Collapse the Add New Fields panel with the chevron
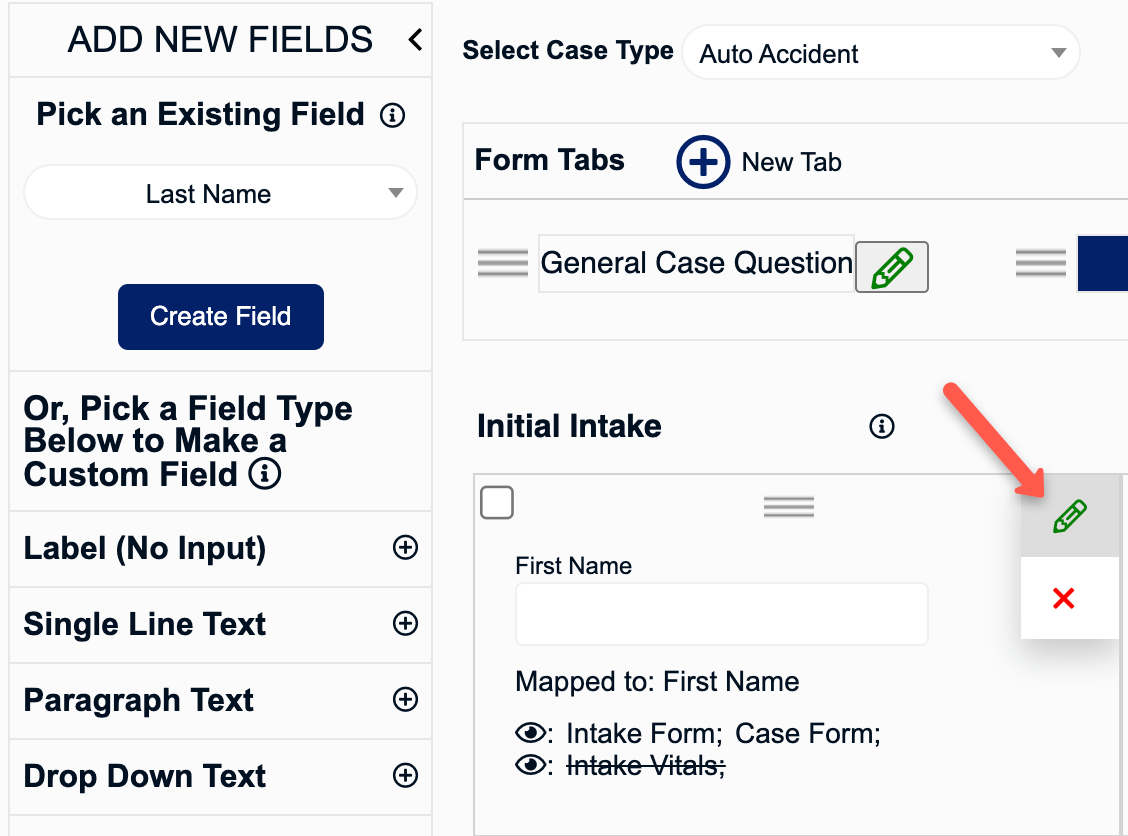This screenshot has width=1128, height=836. 414,40
